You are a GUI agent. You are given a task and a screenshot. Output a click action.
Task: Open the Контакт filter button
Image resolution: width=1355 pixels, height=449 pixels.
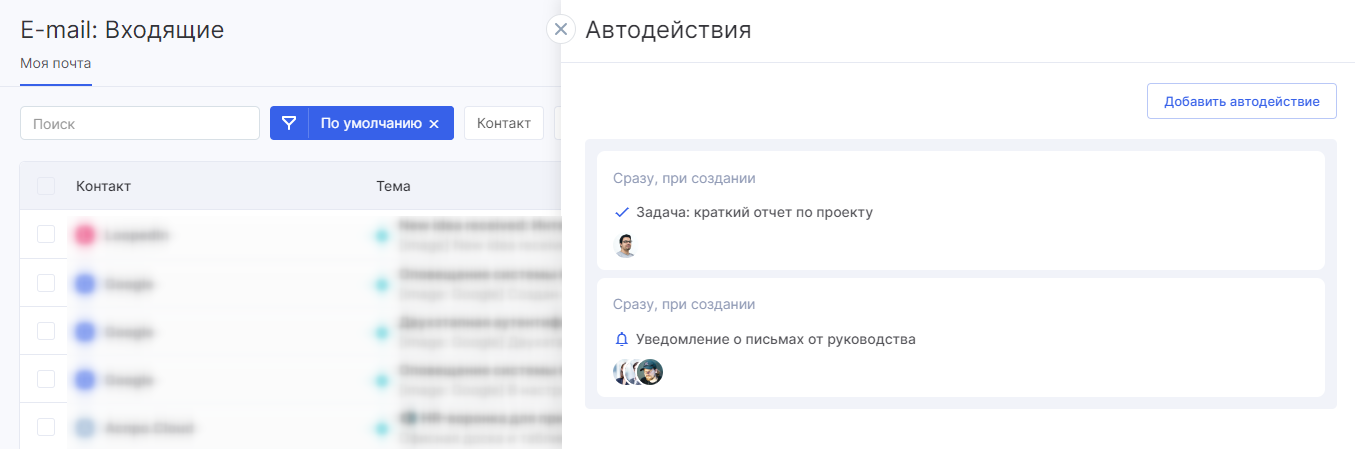coord(503,123)
